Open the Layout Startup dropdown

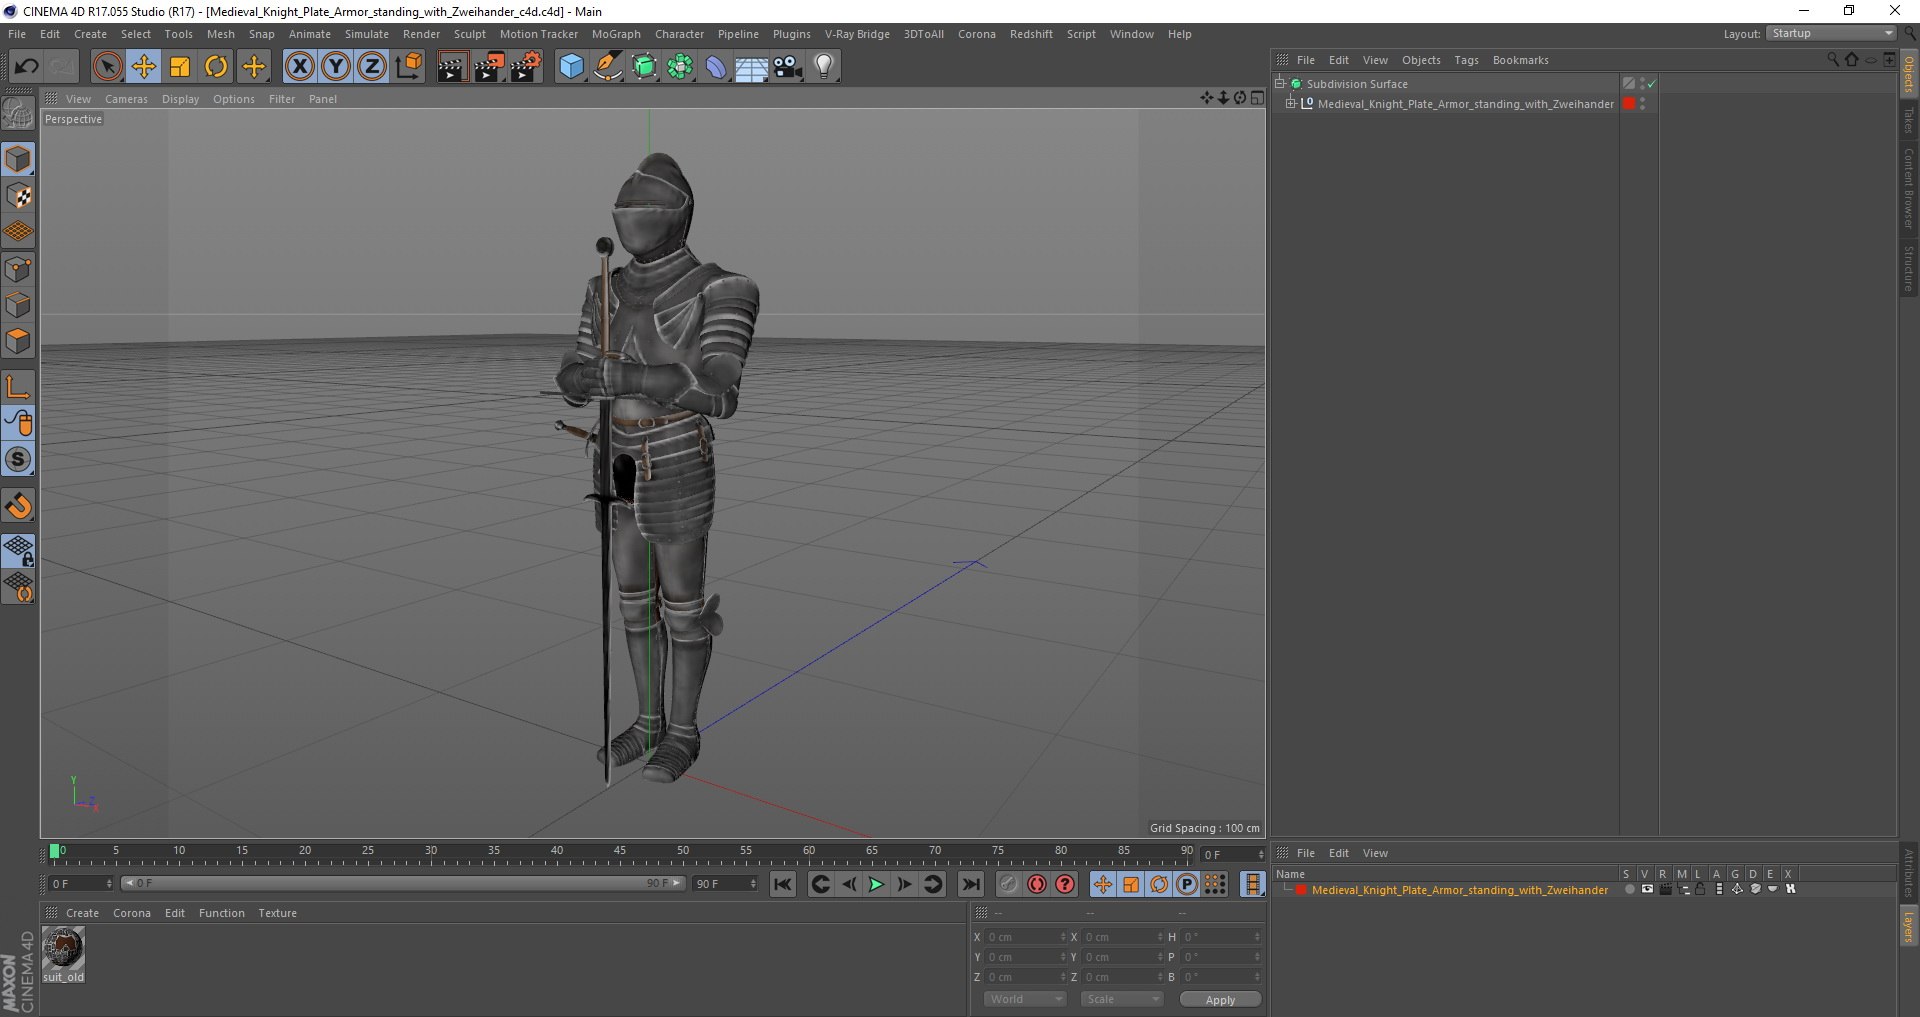(1832, 34)
